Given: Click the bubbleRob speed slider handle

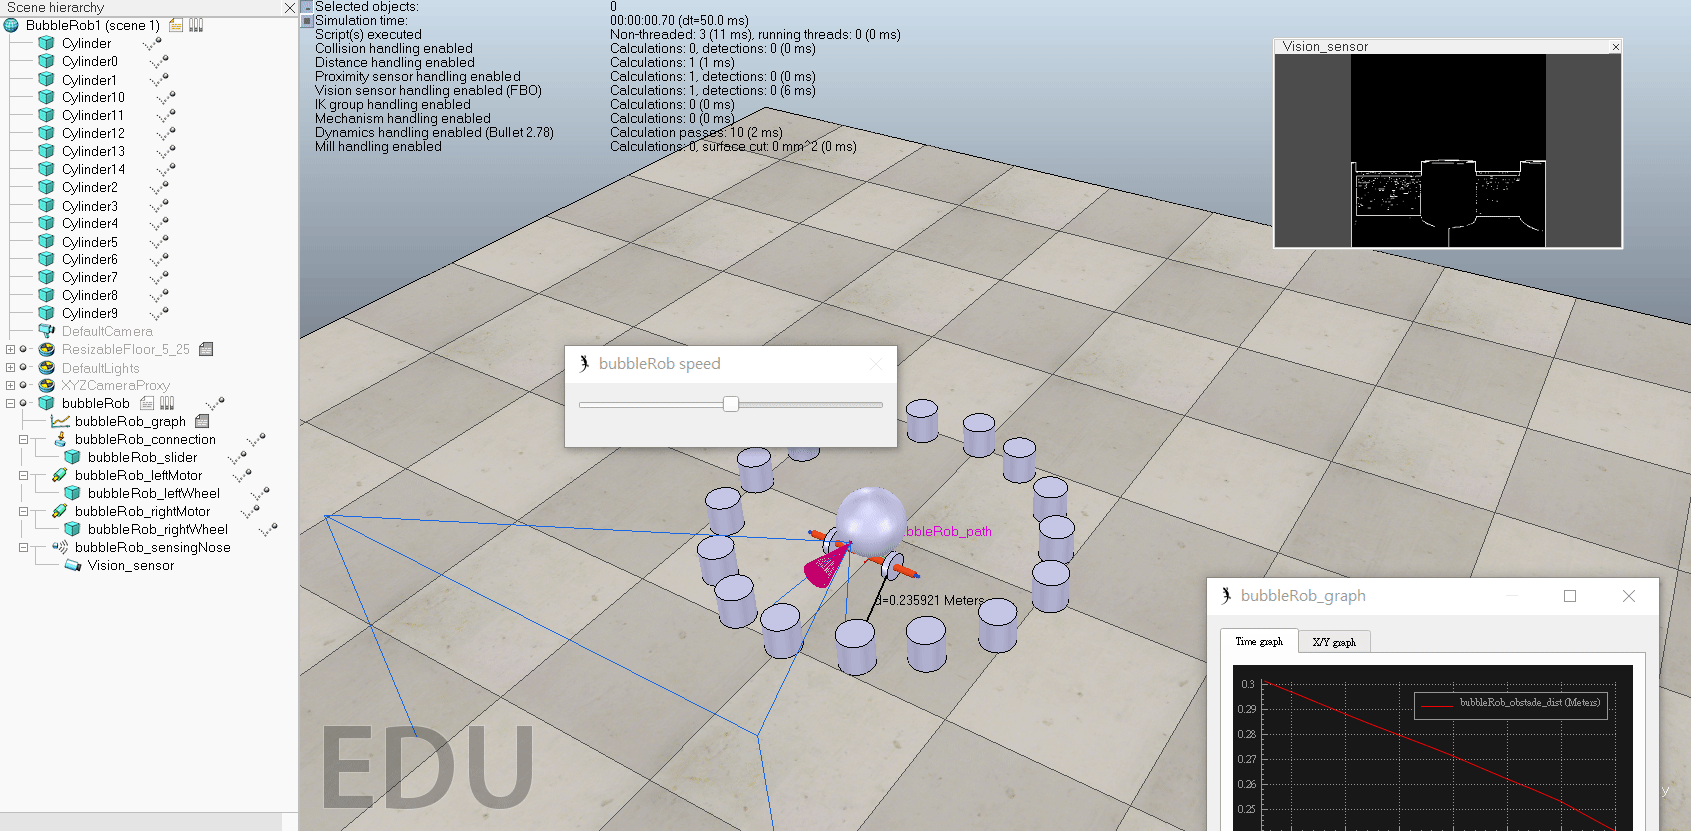Looking at the screenshot, I should coord(731,404).
